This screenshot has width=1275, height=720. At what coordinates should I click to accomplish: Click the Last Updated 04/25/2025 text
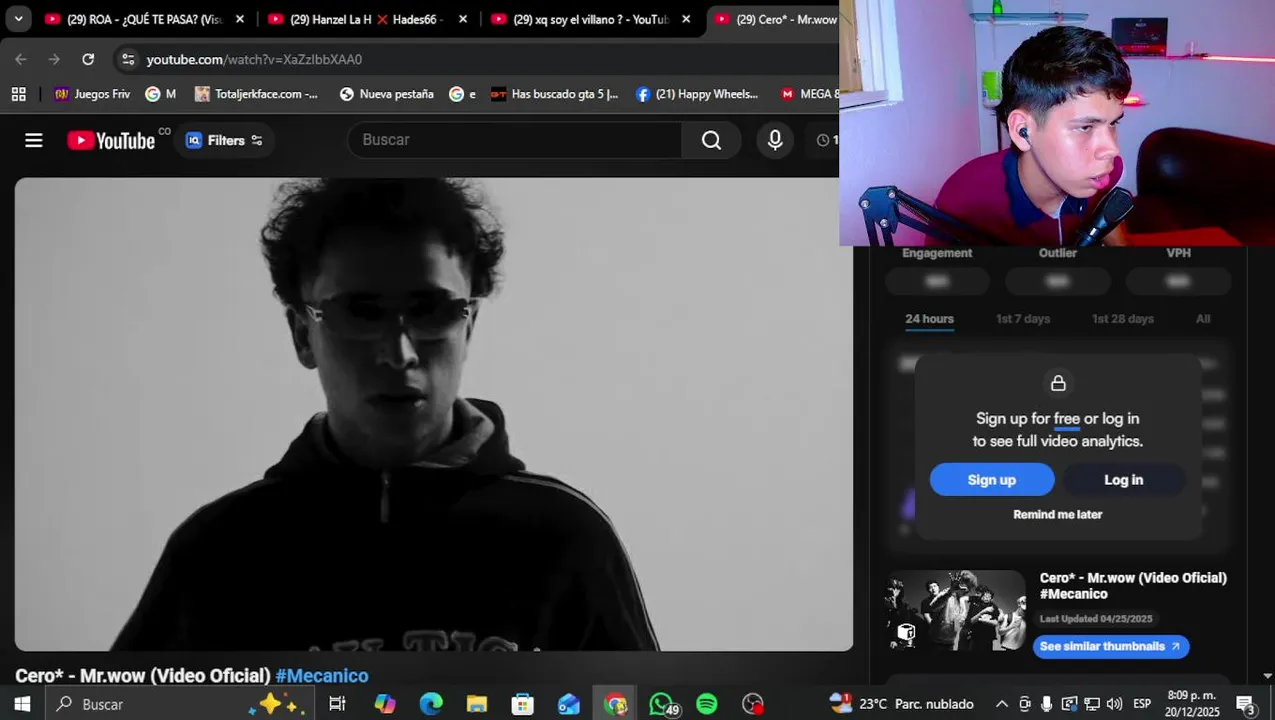pyautogui.click(x=1096, y=619)
